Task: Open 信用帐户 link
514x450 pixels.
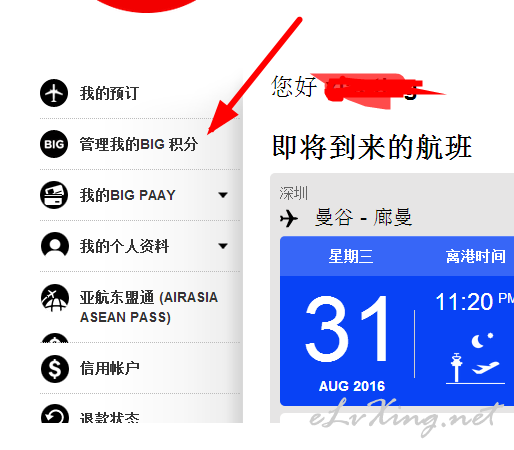Action: [109, 368]
